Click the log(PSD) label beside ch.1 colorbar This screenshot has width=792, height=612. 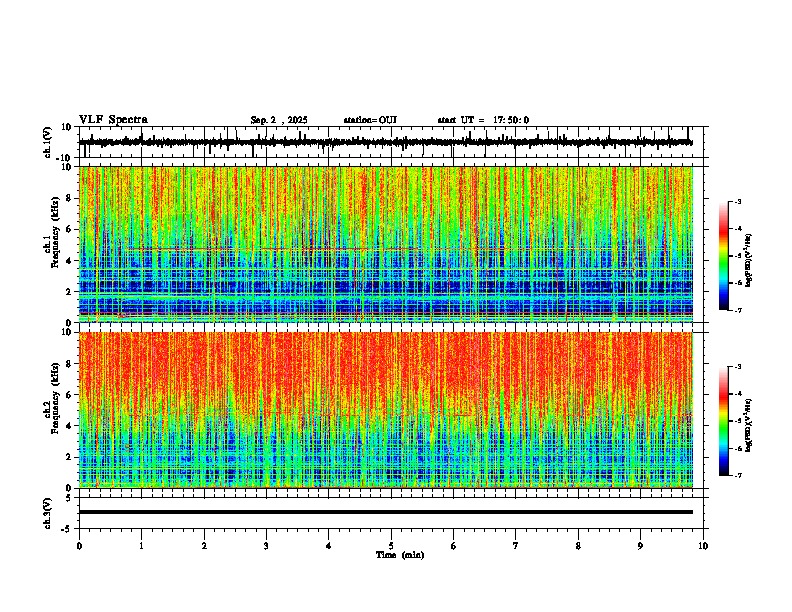pos(749,261)
